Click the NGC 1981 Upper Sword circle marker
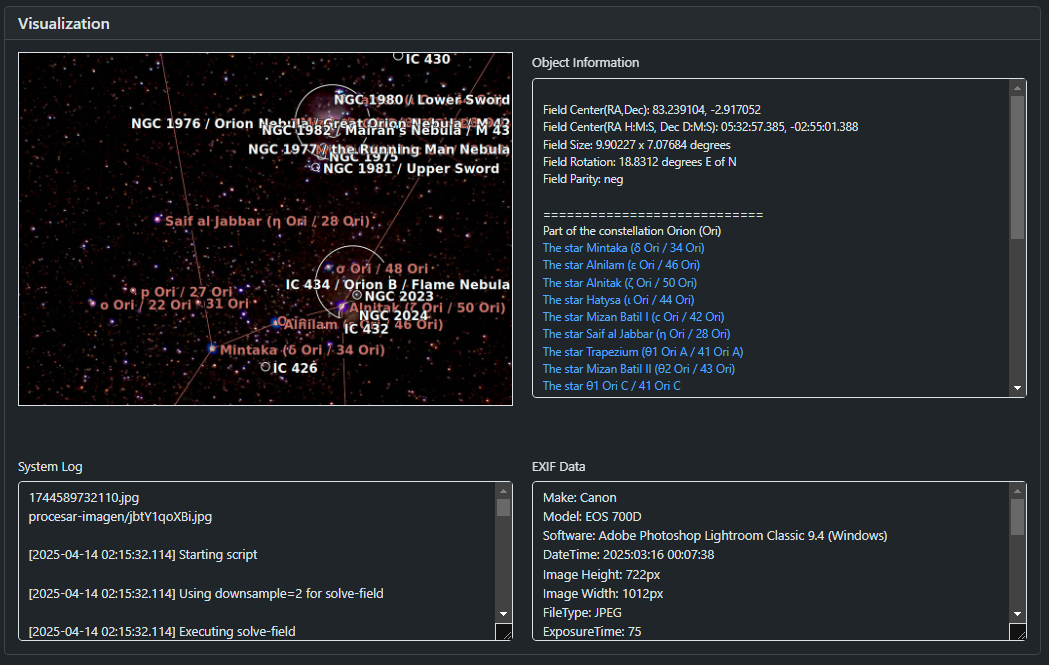The width and height of the screenshot is (1049, 665). (316, 168)
